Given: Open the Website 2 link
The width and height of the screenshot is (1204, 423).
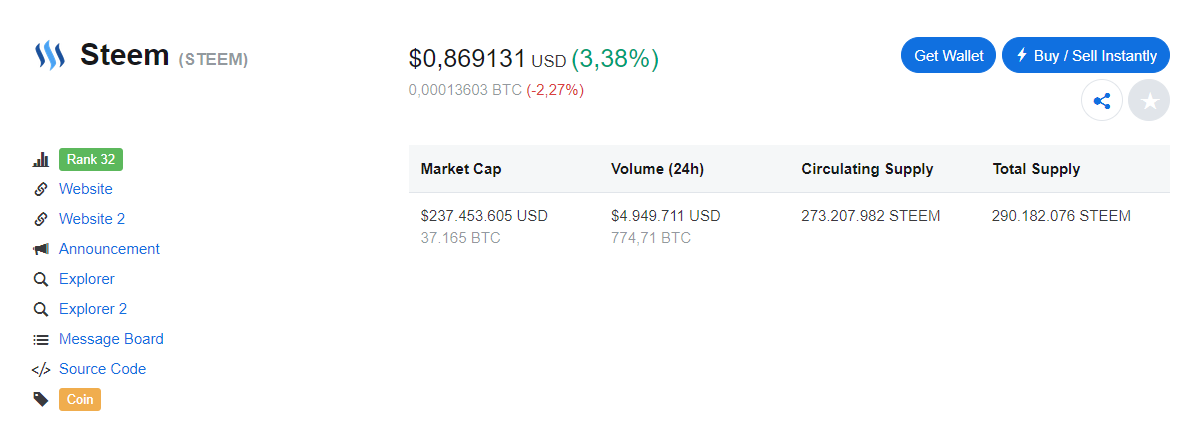Looking at the screenshot, I should 92,219.
